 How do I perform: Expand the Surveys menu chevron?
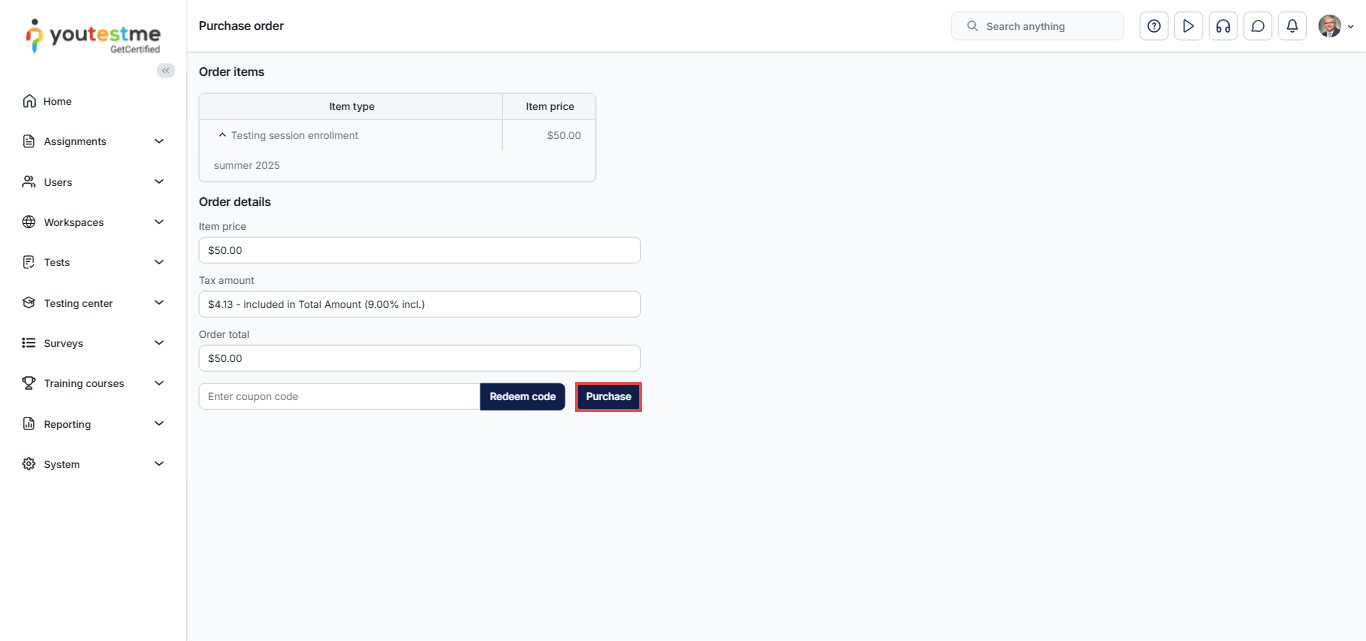click(x=159, y=343)
